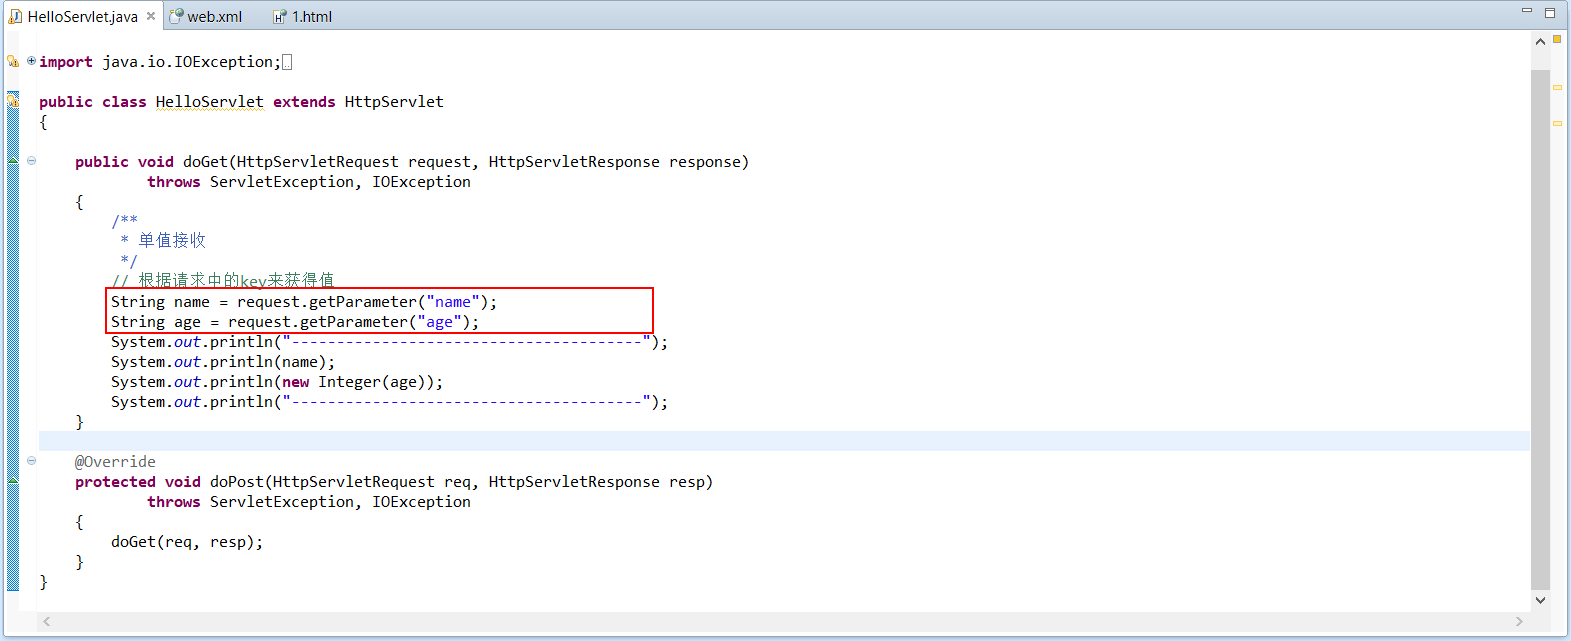Click the vertical scrollbar down arrow
Viewport: 1571px width, 641px height.
1540,600
